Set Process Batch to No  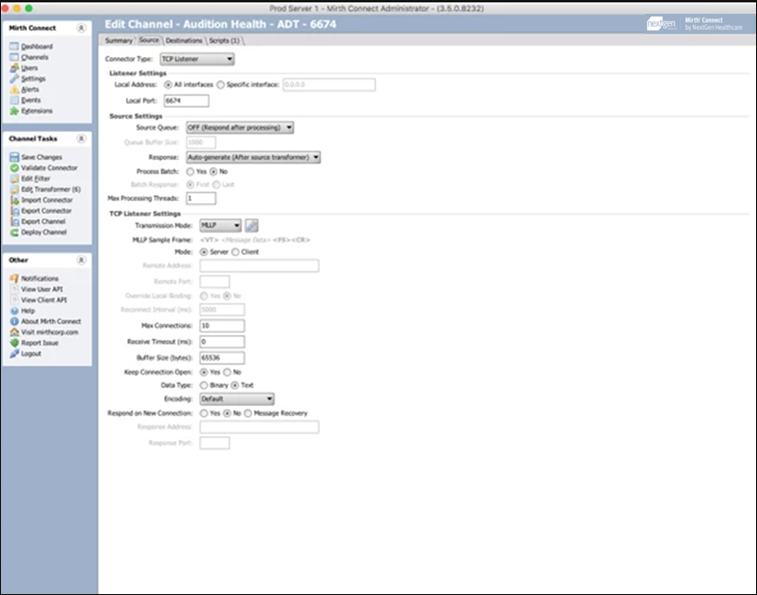[213, 171]
